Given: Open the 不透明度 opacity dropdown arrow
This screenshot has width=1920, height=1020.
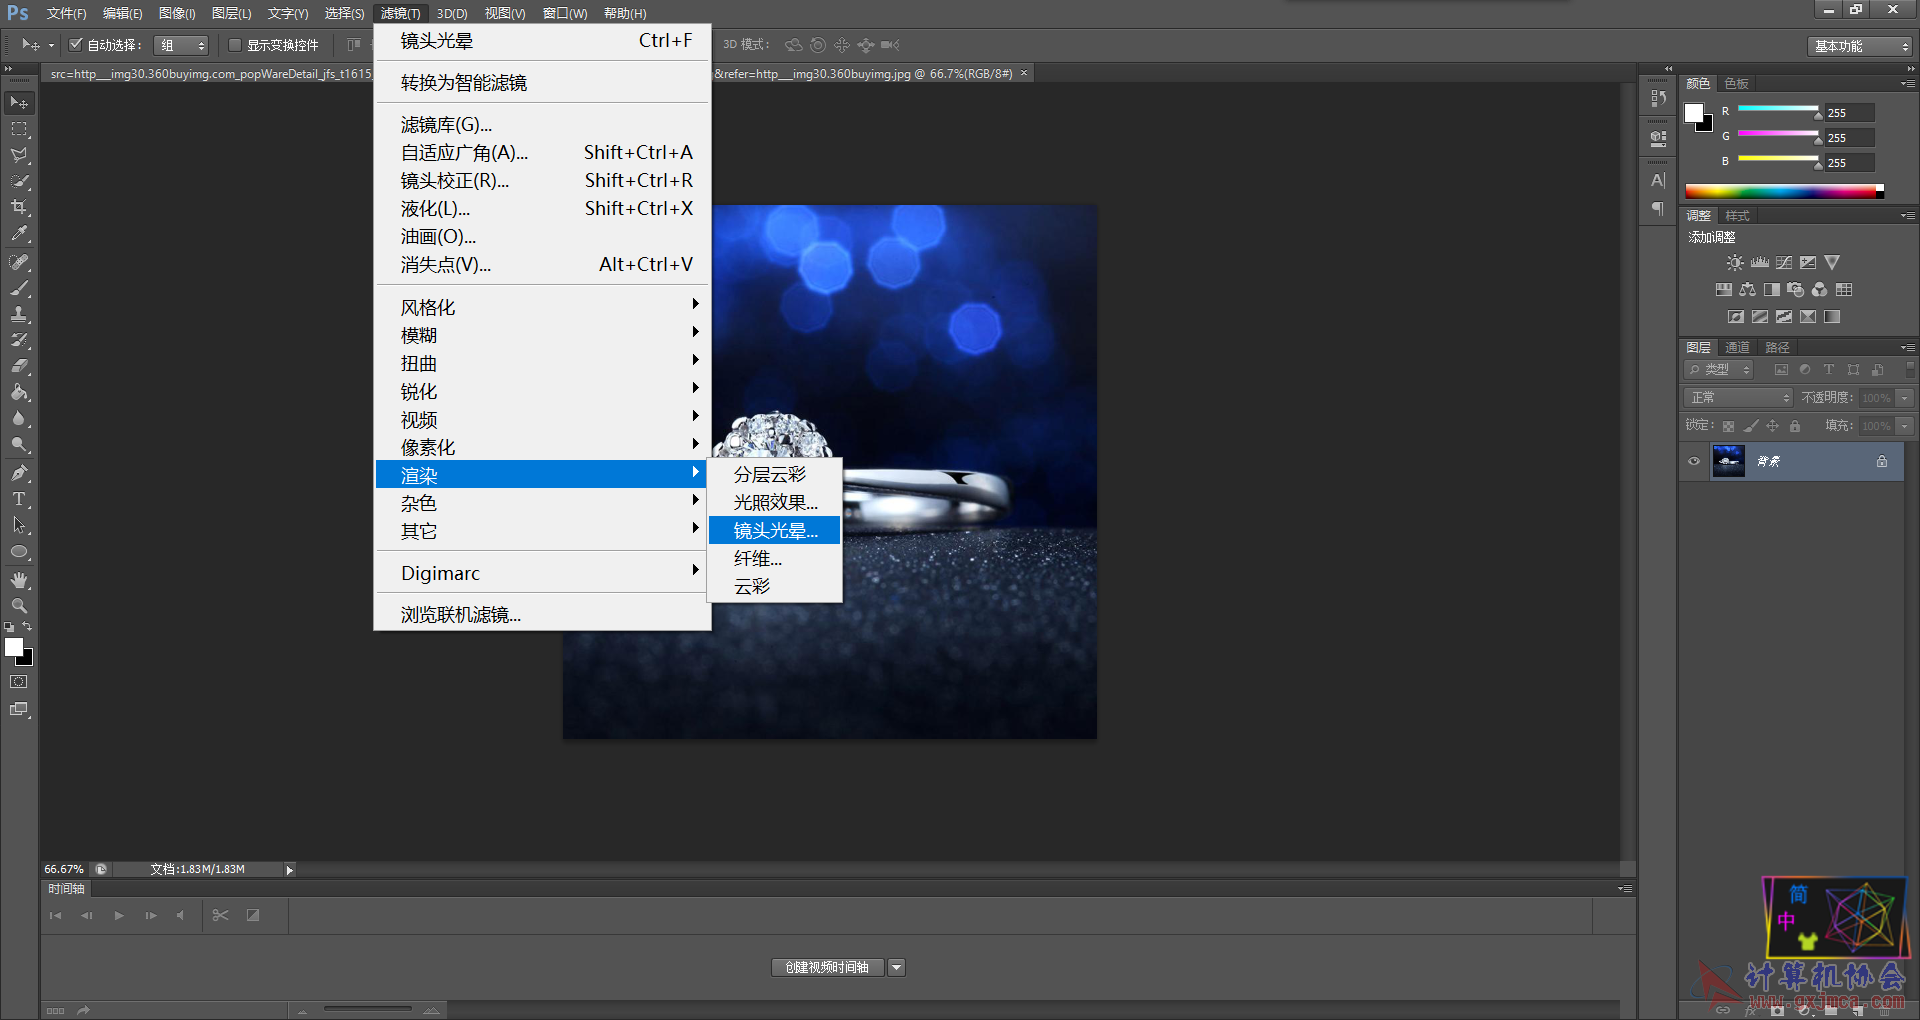Looking at the screenshot, I should click(x=1905, y=398).
